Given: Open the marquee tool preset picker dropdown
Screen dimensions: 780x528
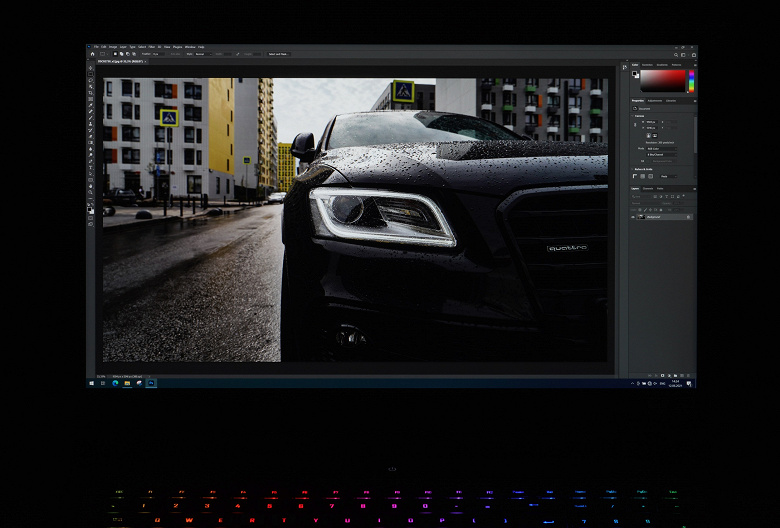Looking at the screenshot, I should click(x=107, y=54).
